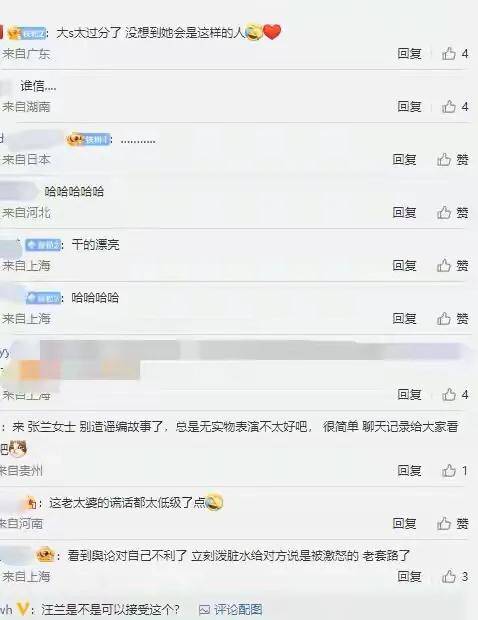Reply to the 干的漂亮 comment
This screenshot has width=478, height=620.
404,265
